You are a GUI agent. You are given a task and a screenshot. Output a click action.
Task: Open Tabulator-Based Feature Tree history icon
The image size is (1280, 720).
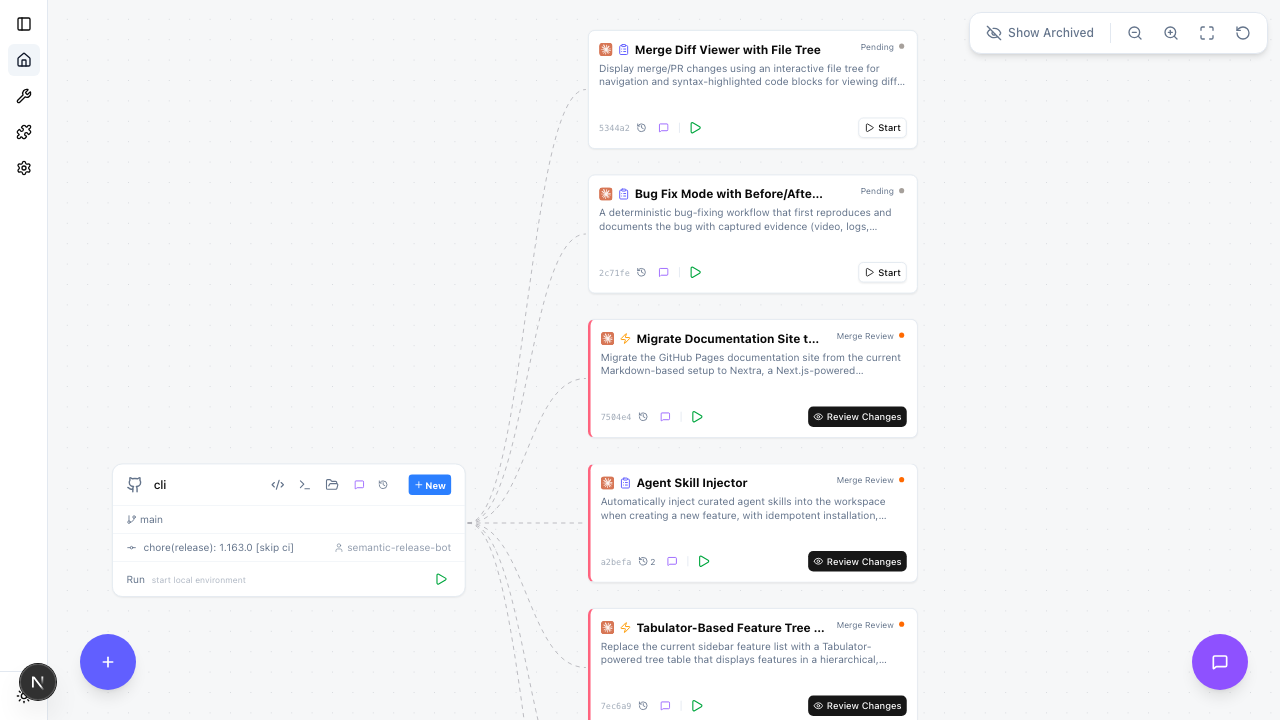643,706
